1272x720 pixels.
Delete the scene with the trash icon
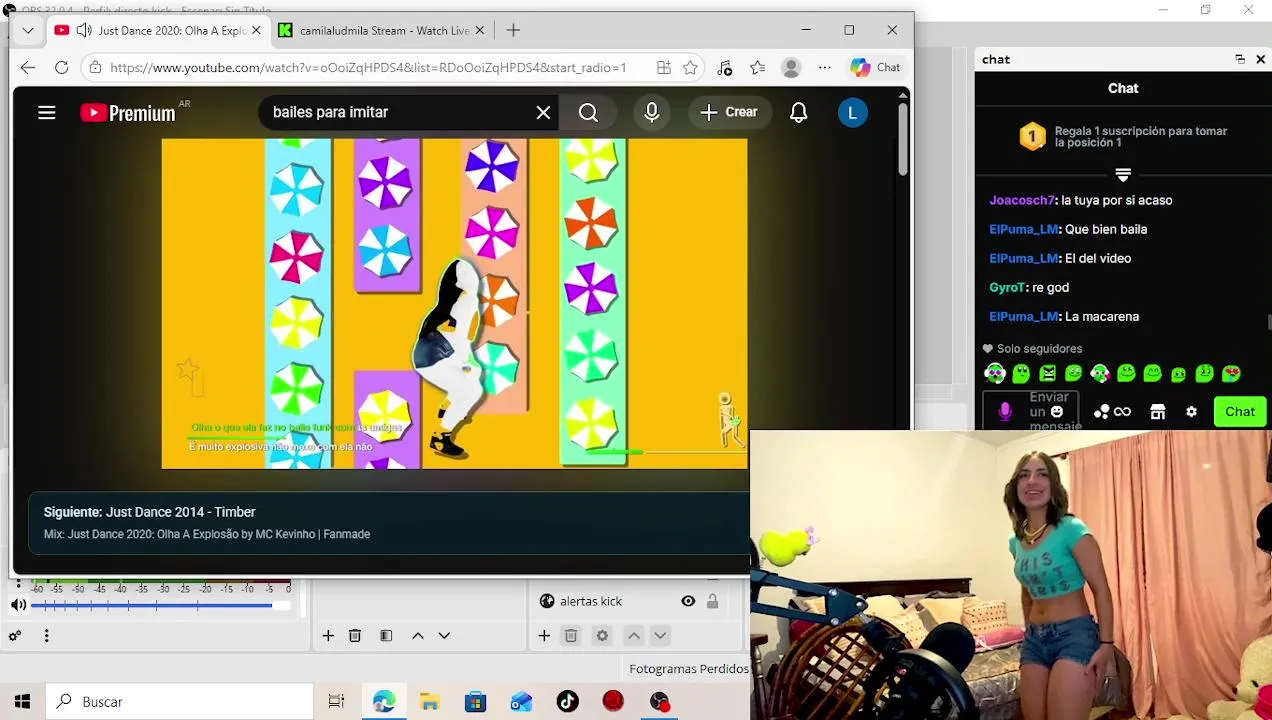tap(355, 636)
